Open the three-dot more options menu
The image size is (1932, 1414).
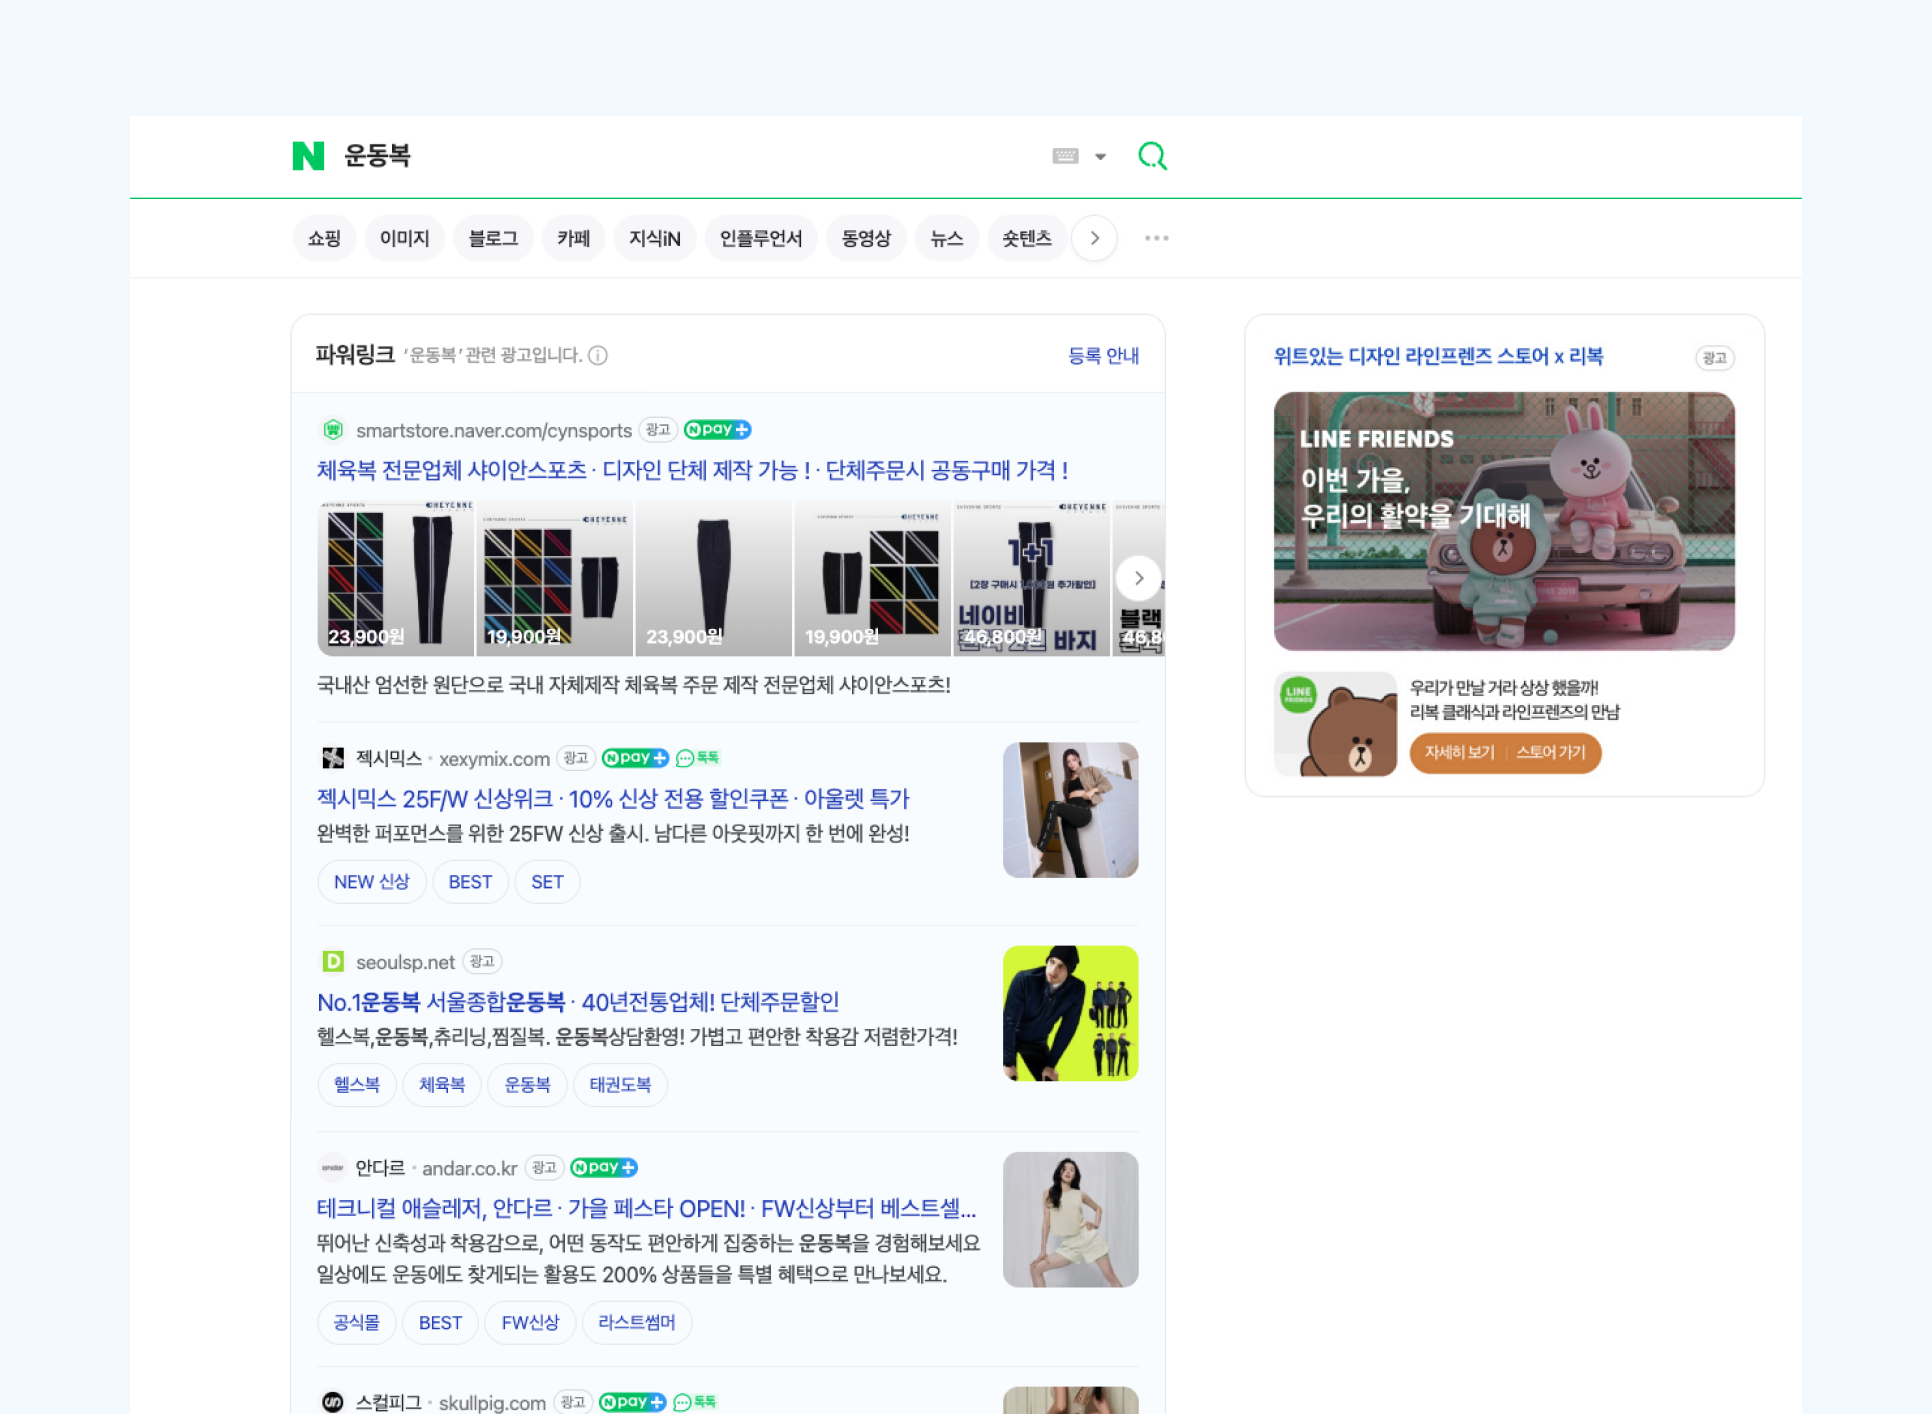(x=1157, y=238)
